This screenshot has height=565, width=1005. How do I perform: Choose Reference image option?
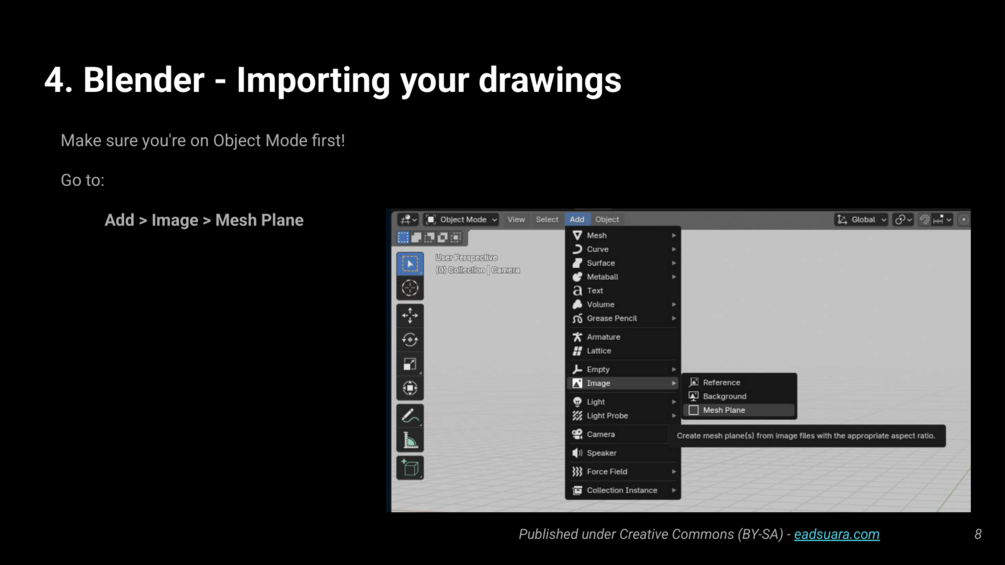[739, 382]
